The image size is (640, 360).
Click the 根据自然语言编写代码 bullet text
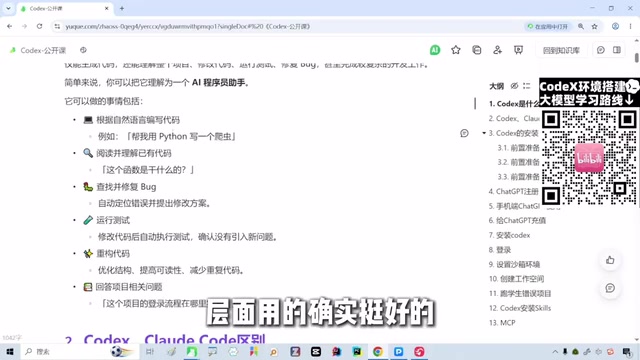click(138, 120)
